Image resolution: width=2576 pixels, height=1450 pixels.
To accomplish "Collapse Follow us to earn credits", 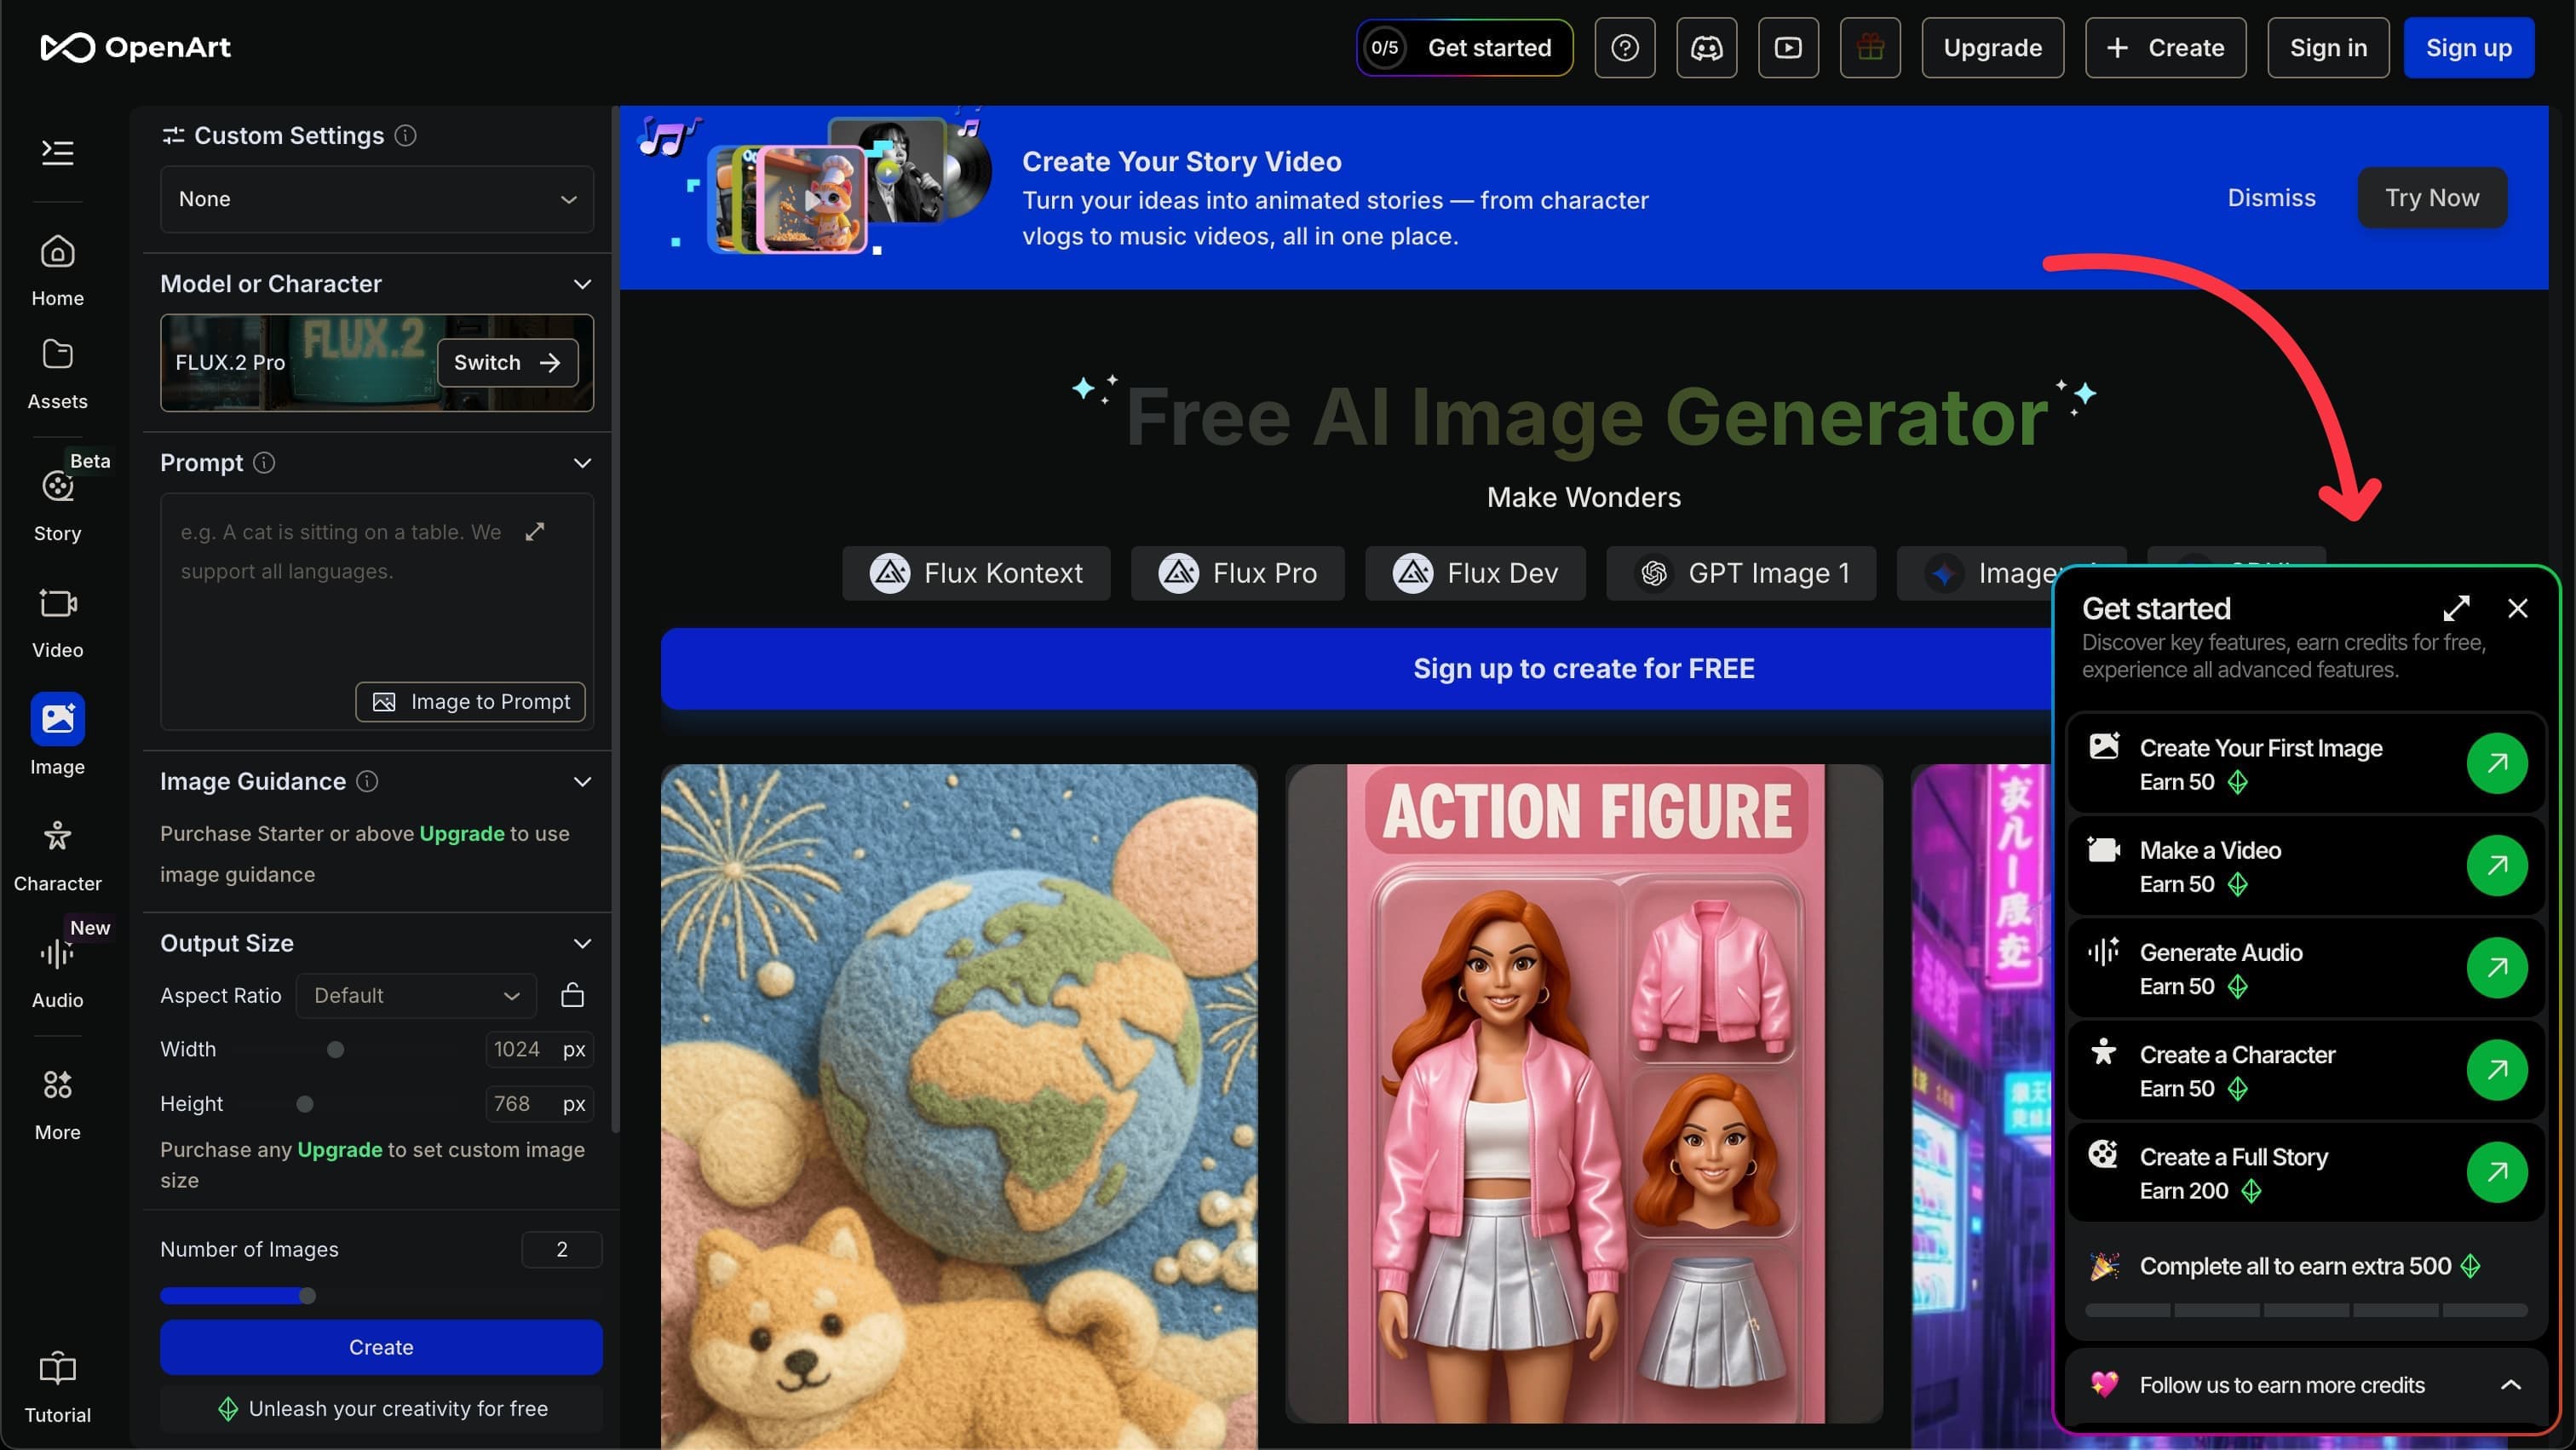I will tap(2510, 1385).
